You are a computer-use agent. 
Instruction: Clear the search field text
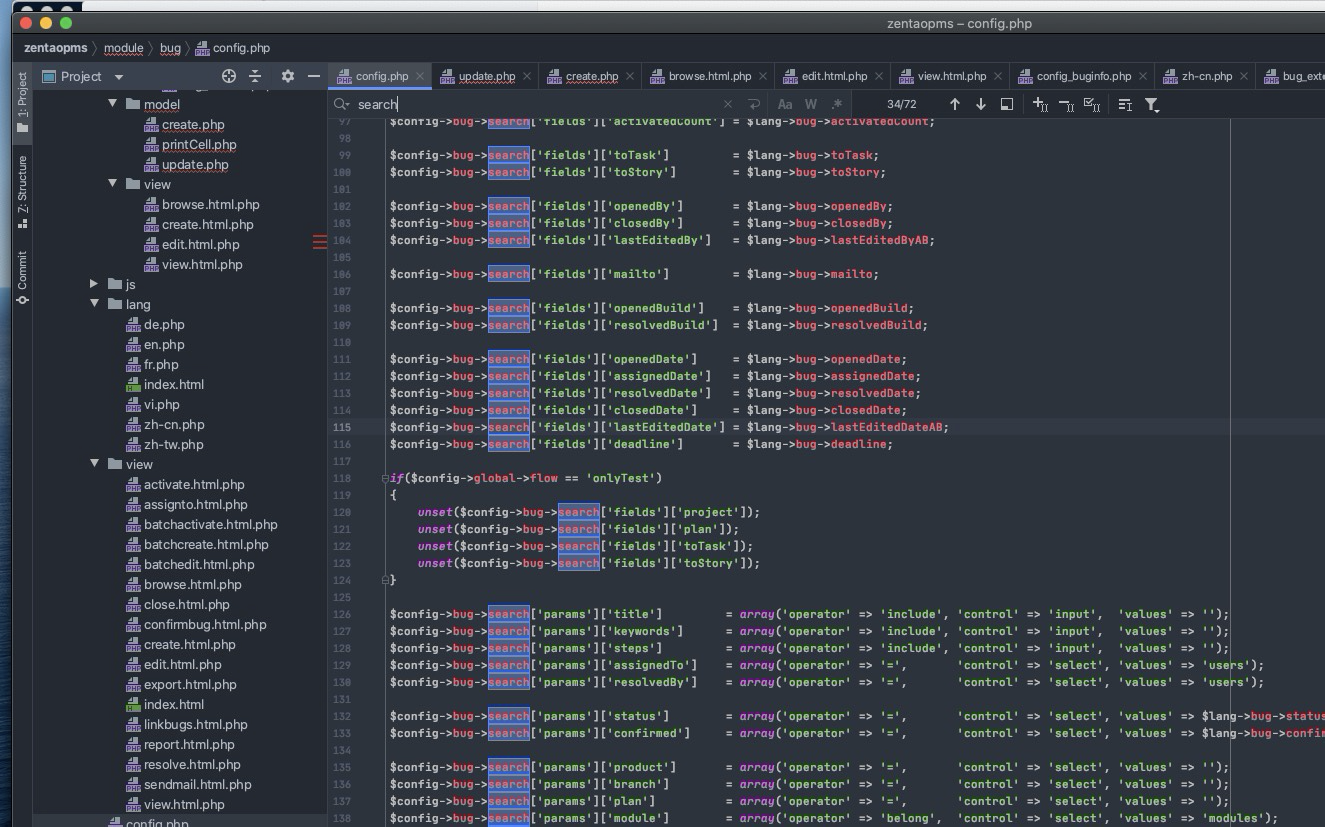pyautogui.click(x=727, y=104)
